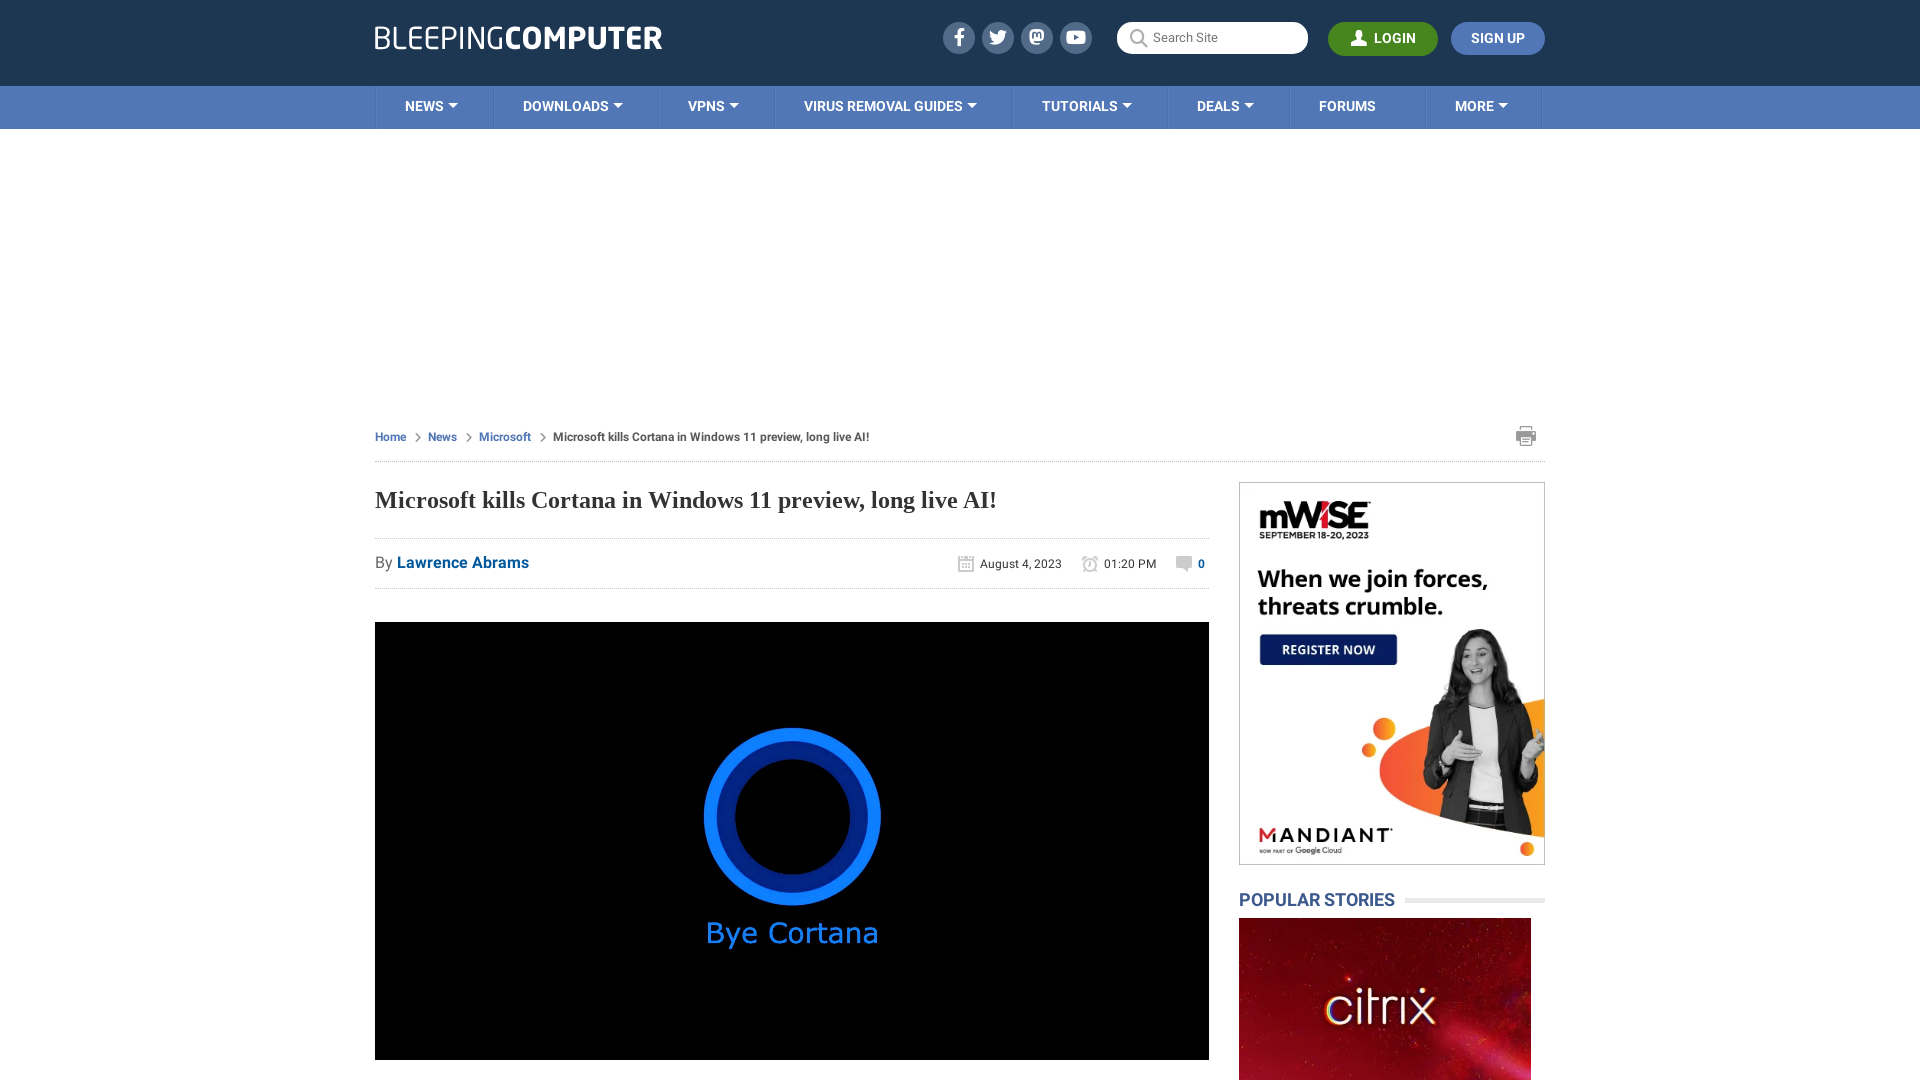Open the TUTORIALS menu item
Viewport: 1920px width, 1080px height.
point(1085,107)
